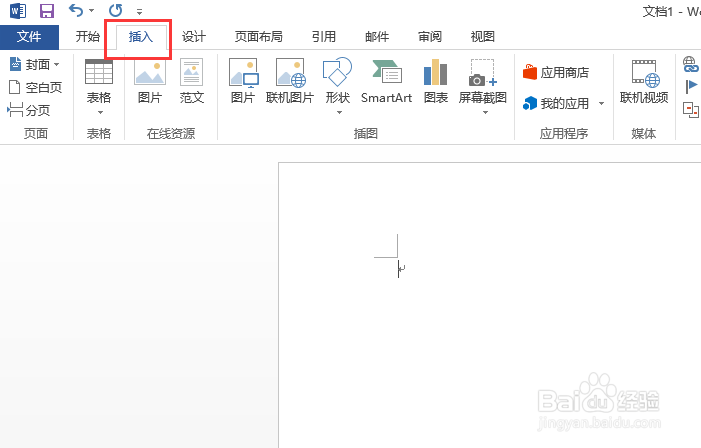The image size is (701, 448).
Task: Click the 屏幕截图 screenshot icon
Action: point(483,72)
